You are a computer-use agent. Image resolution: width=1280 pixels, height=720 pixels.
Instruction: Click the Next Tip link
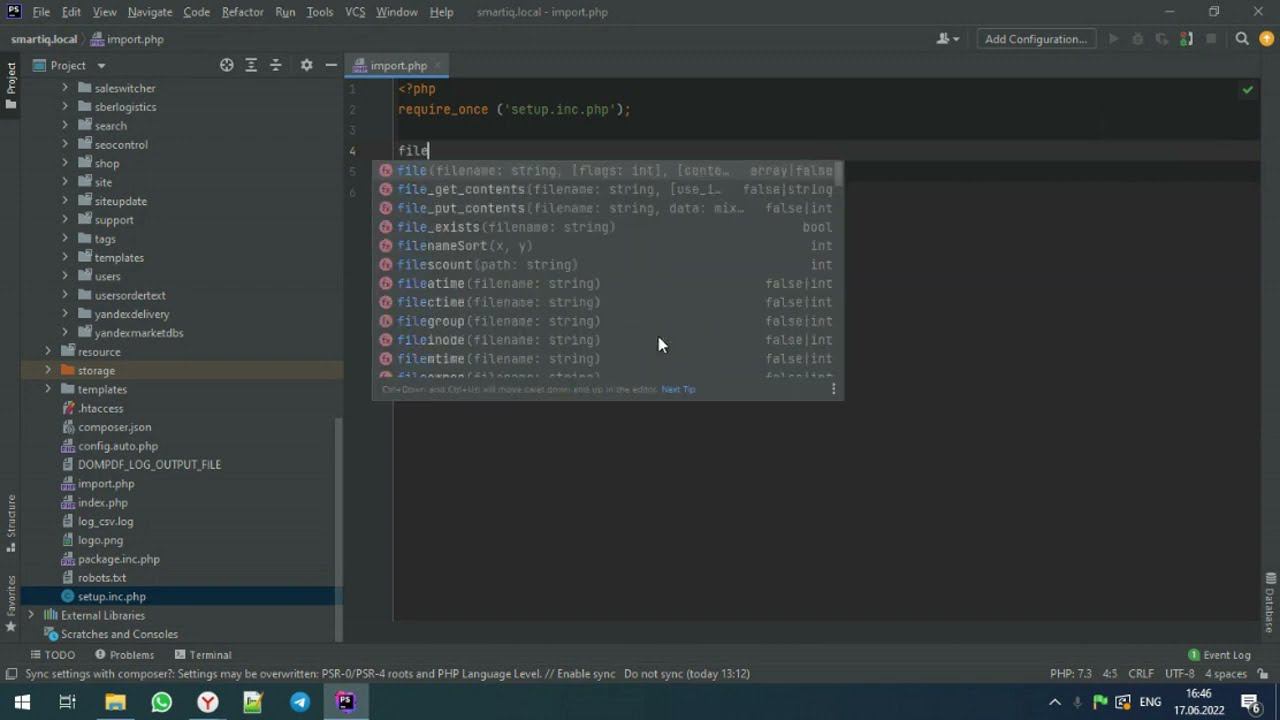pos(678,390)
